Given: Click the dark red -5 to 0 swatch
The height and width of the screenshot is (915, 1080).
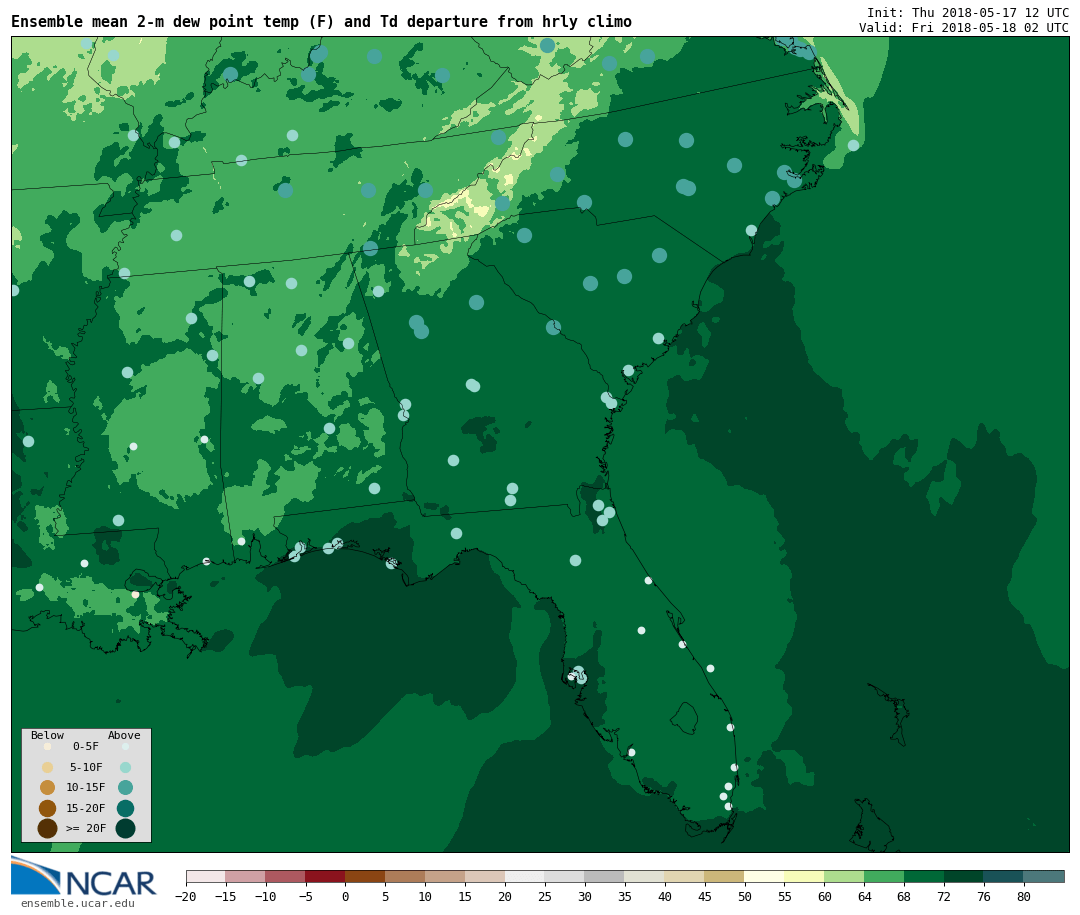Looking at the screenshot, I should click(x=325, y=876).
